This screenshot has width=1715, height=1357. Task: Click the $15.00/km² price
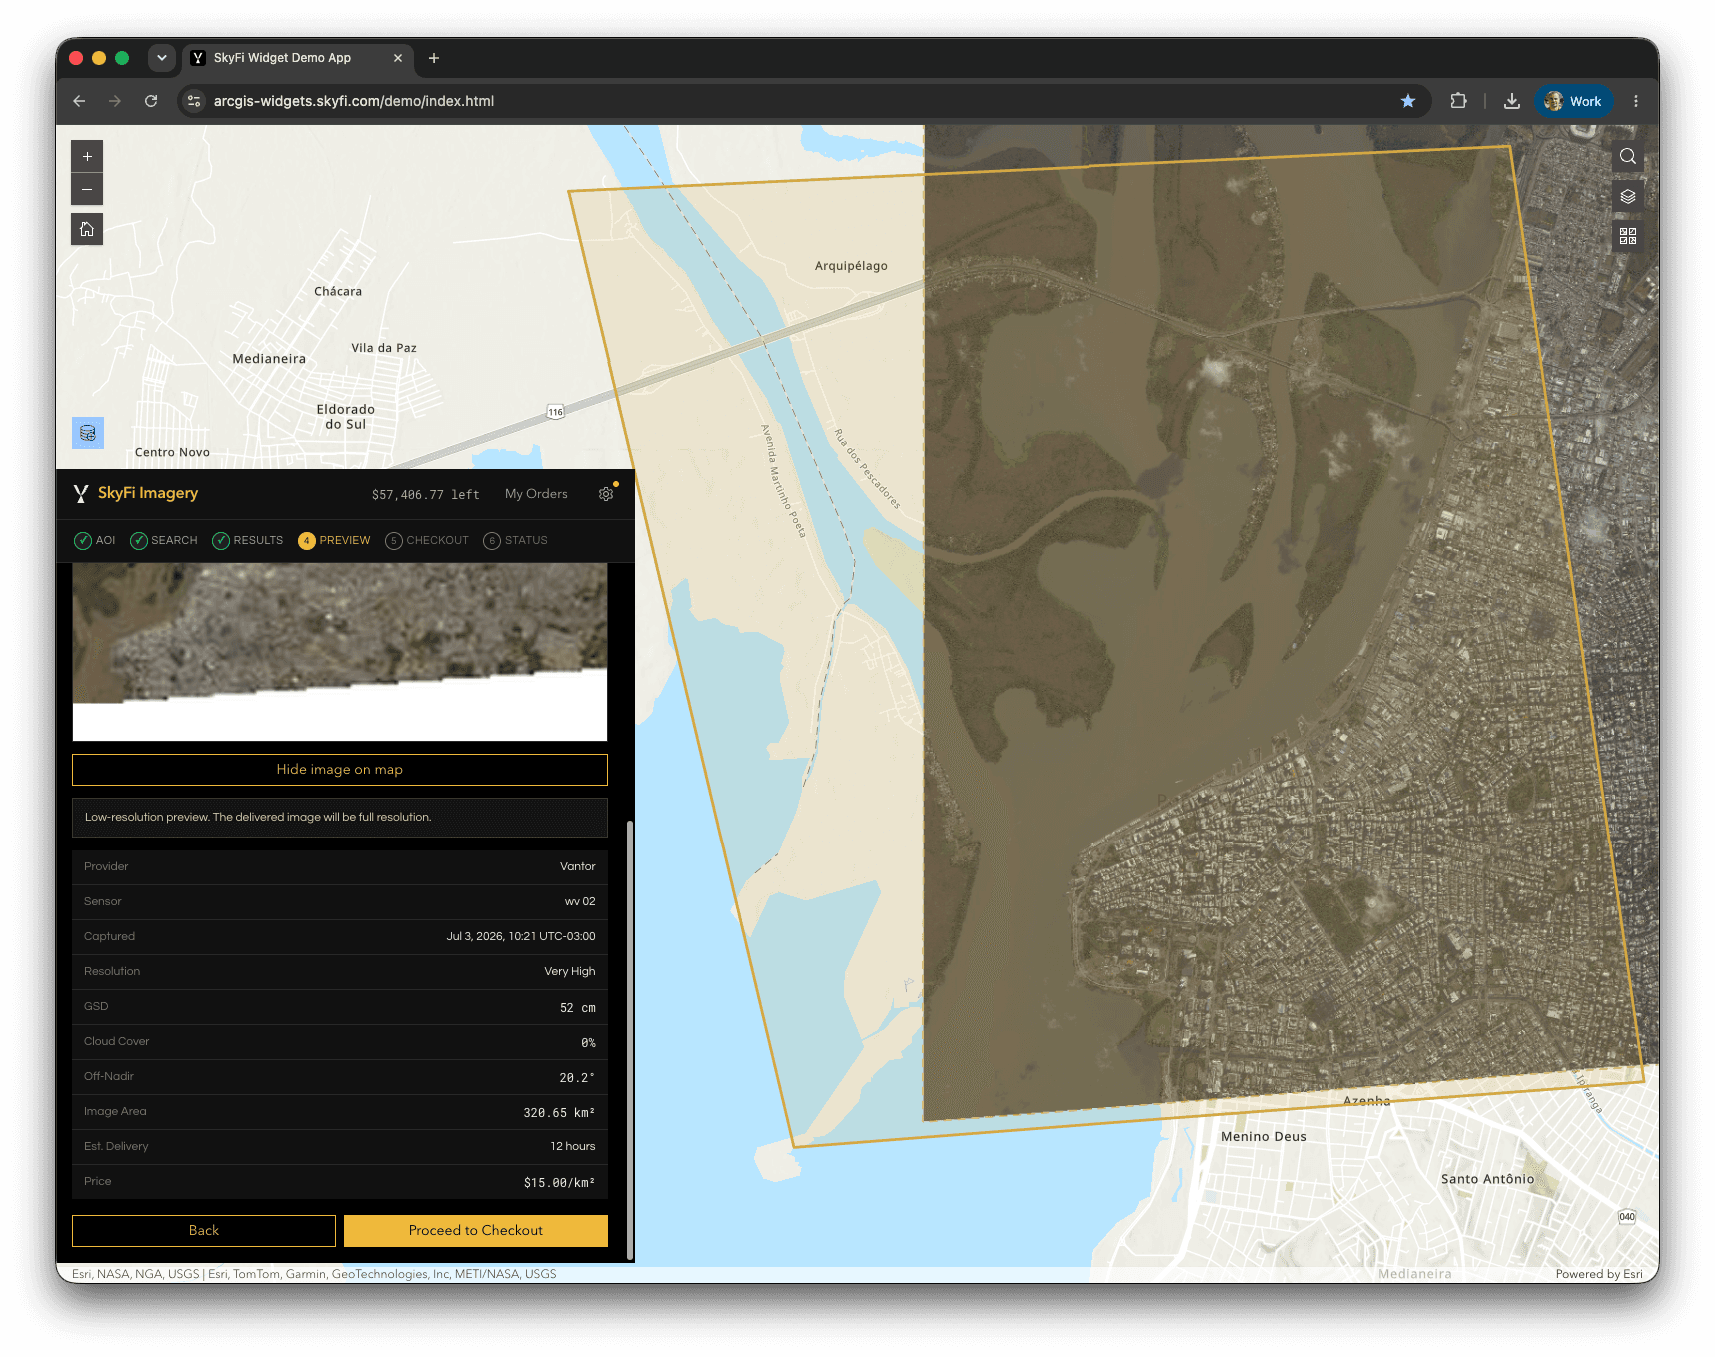559,1183
